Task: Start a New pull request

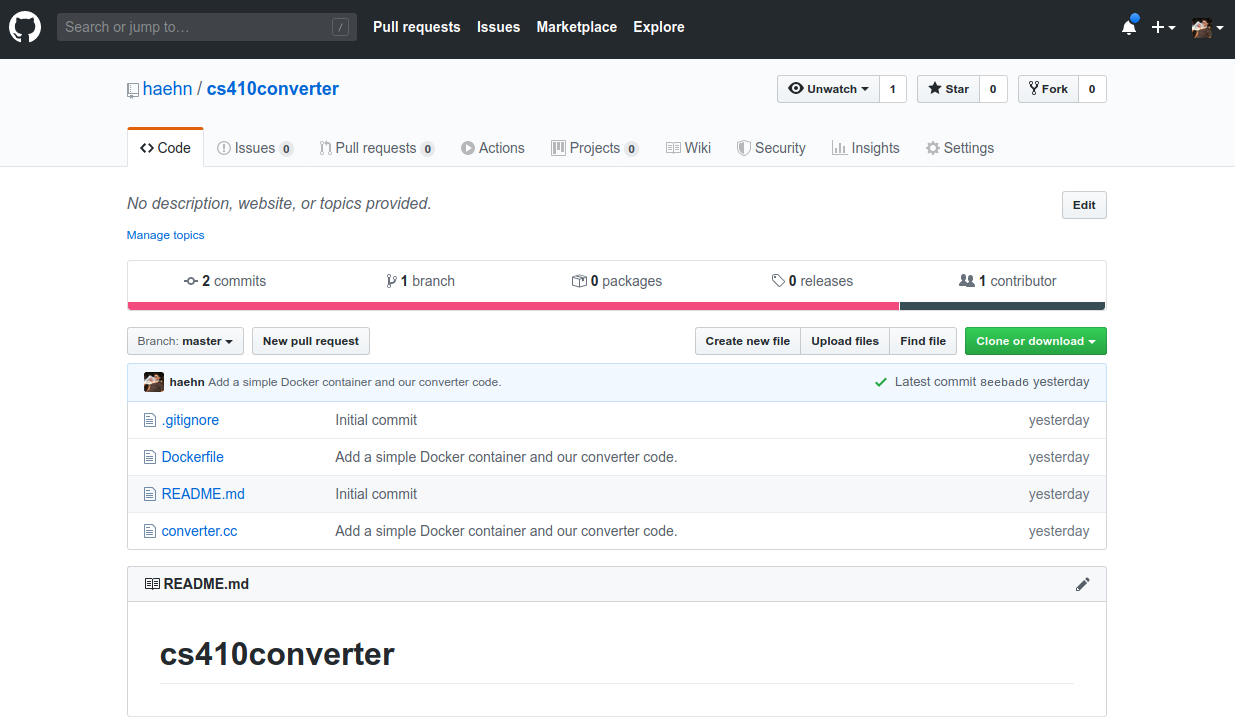Action: 311,341
